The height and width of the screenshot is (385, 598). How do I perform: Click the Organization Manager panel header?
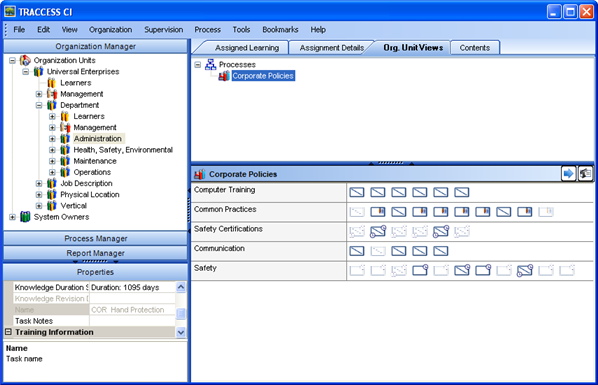tap(95, 46)
